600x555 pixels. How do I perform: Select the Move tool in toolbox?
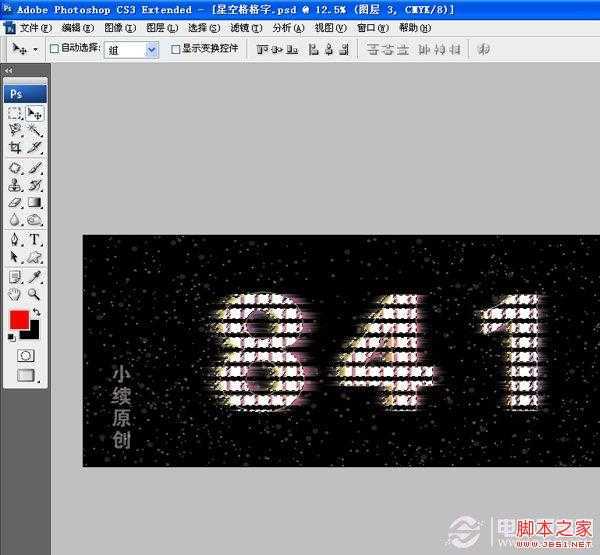pos(35,113)
